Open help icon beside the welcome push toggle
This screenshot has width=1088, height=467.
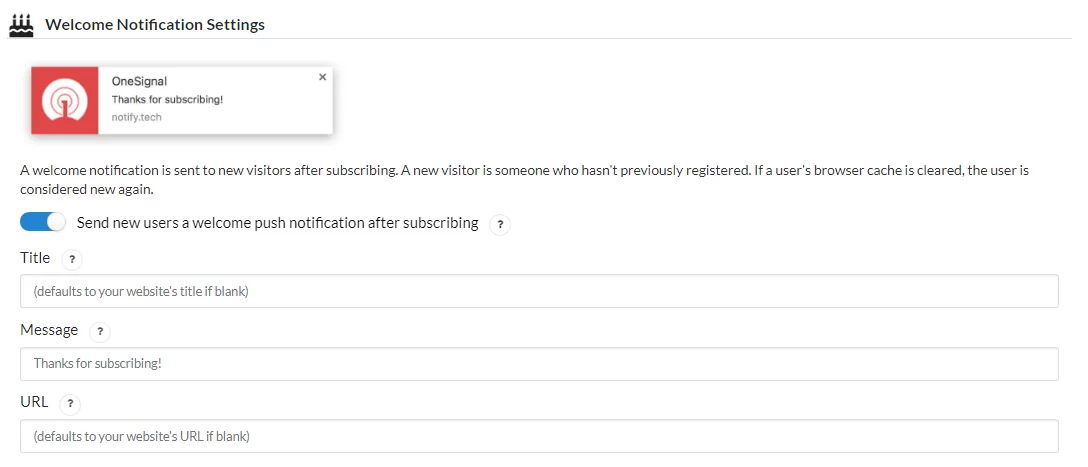[x=500, y=225]
